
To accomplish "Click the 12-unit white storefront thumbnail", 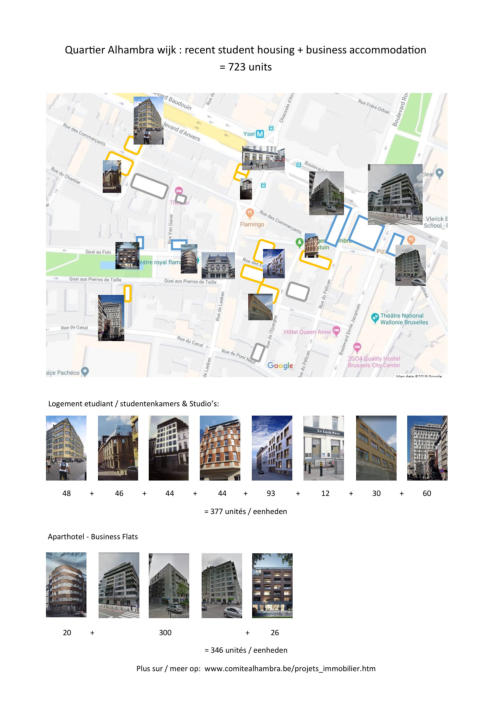I will 323,448.
